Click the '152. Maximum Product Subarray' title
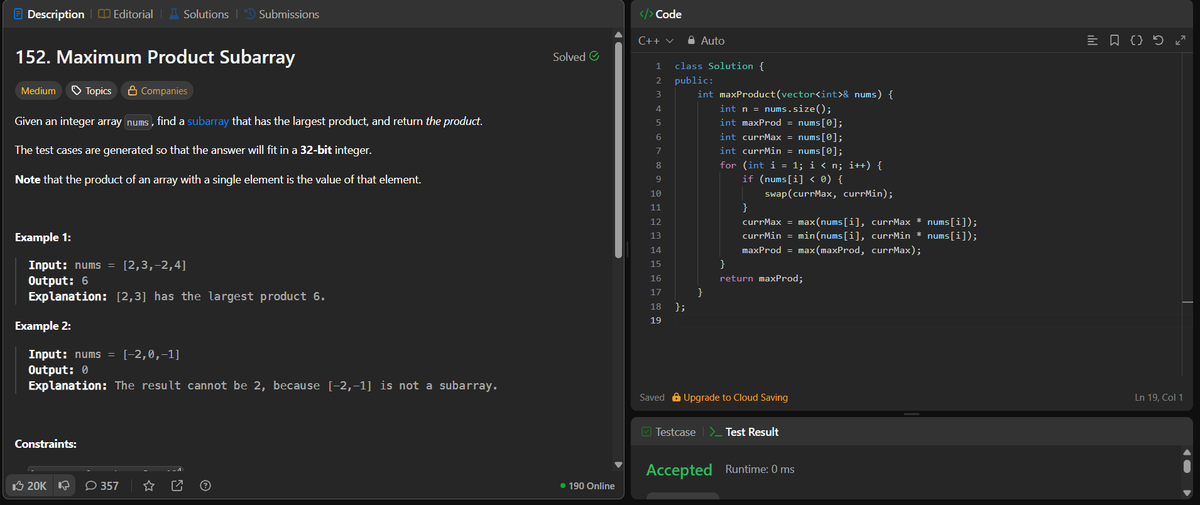 [x=156, y=57]
